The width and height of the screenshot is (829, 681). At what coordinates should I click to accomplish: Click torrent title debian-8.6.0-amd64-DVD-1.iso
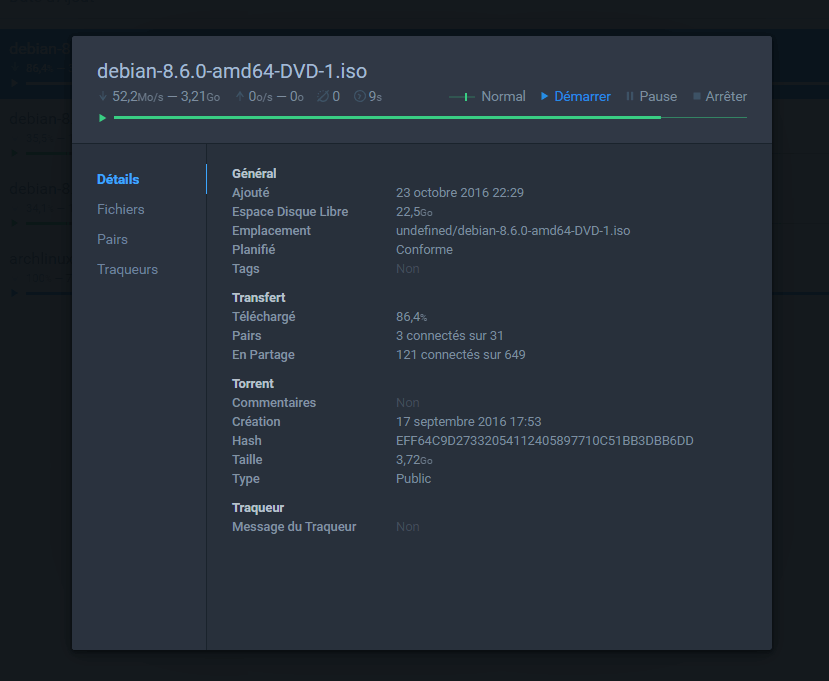coord(232,71)
